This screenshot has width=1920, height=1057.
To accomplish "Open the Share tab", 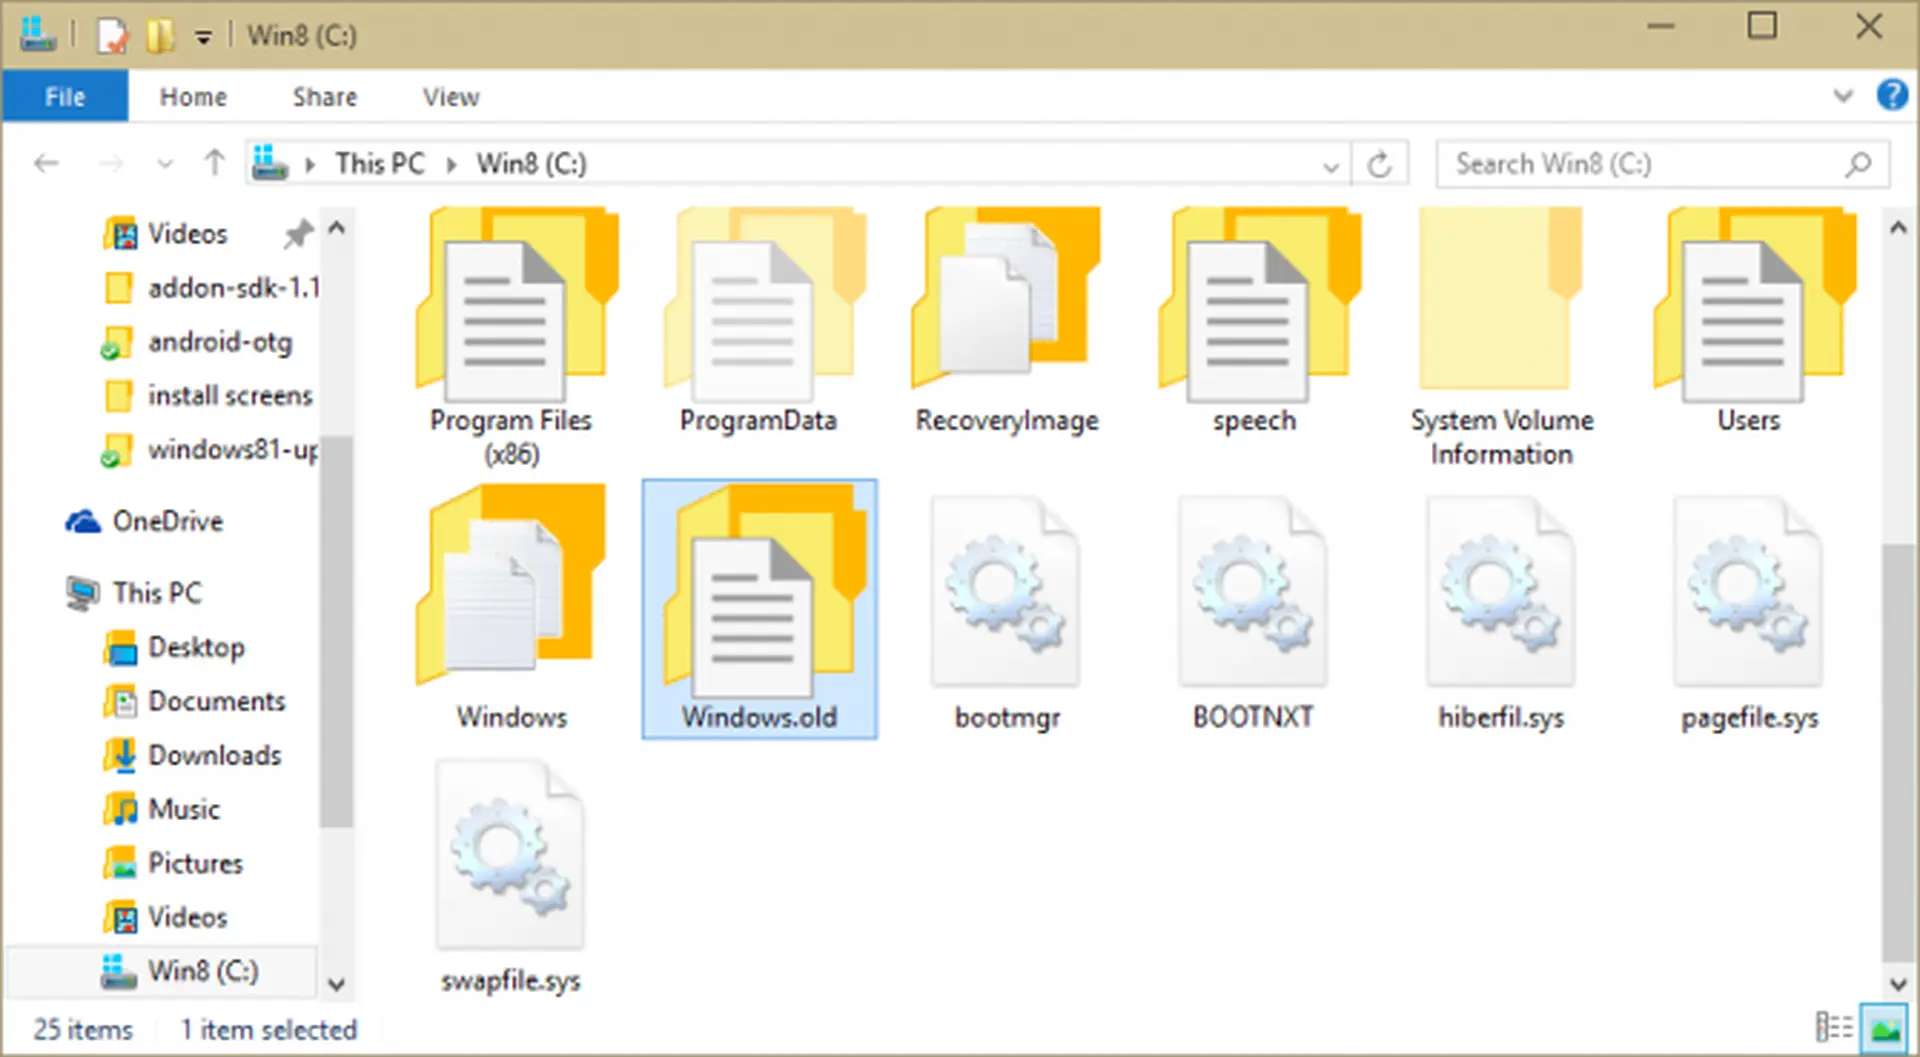I will coord(324,96).
